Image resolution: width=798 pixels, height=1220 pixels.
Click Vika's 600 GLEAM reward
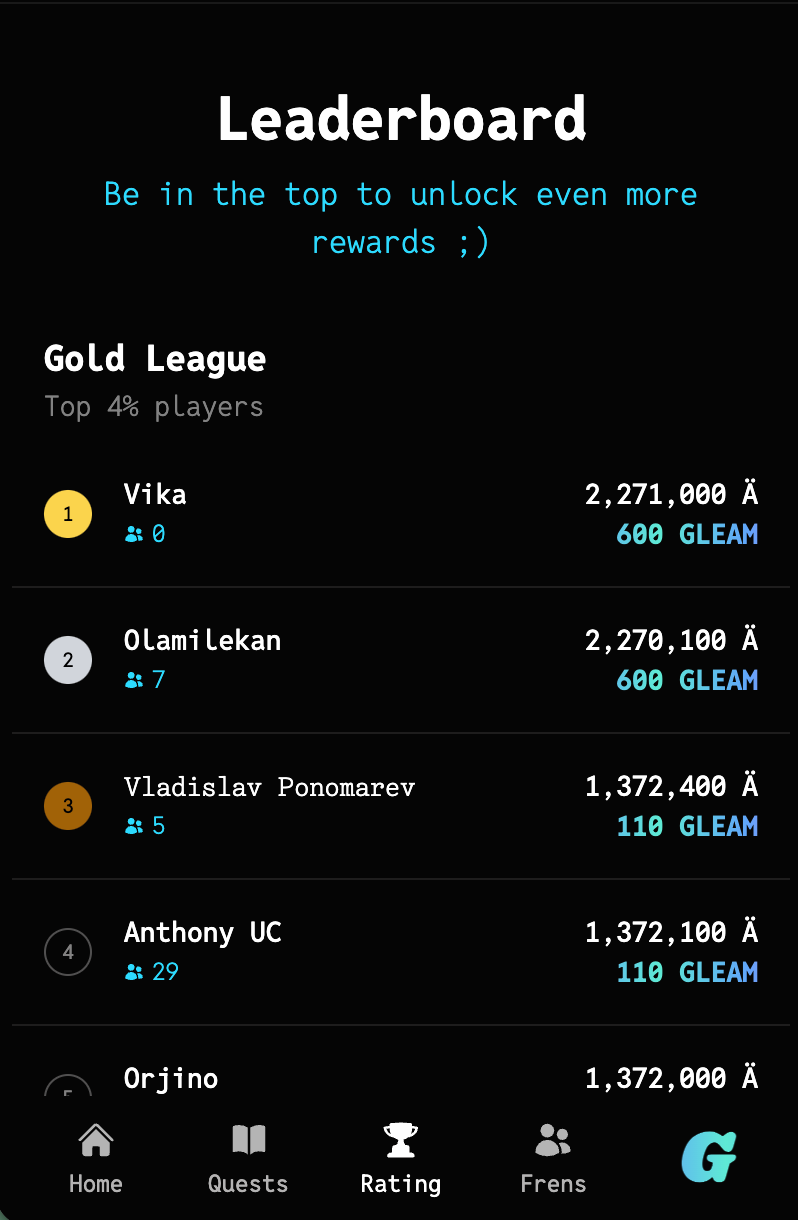(x=687, y=534)
